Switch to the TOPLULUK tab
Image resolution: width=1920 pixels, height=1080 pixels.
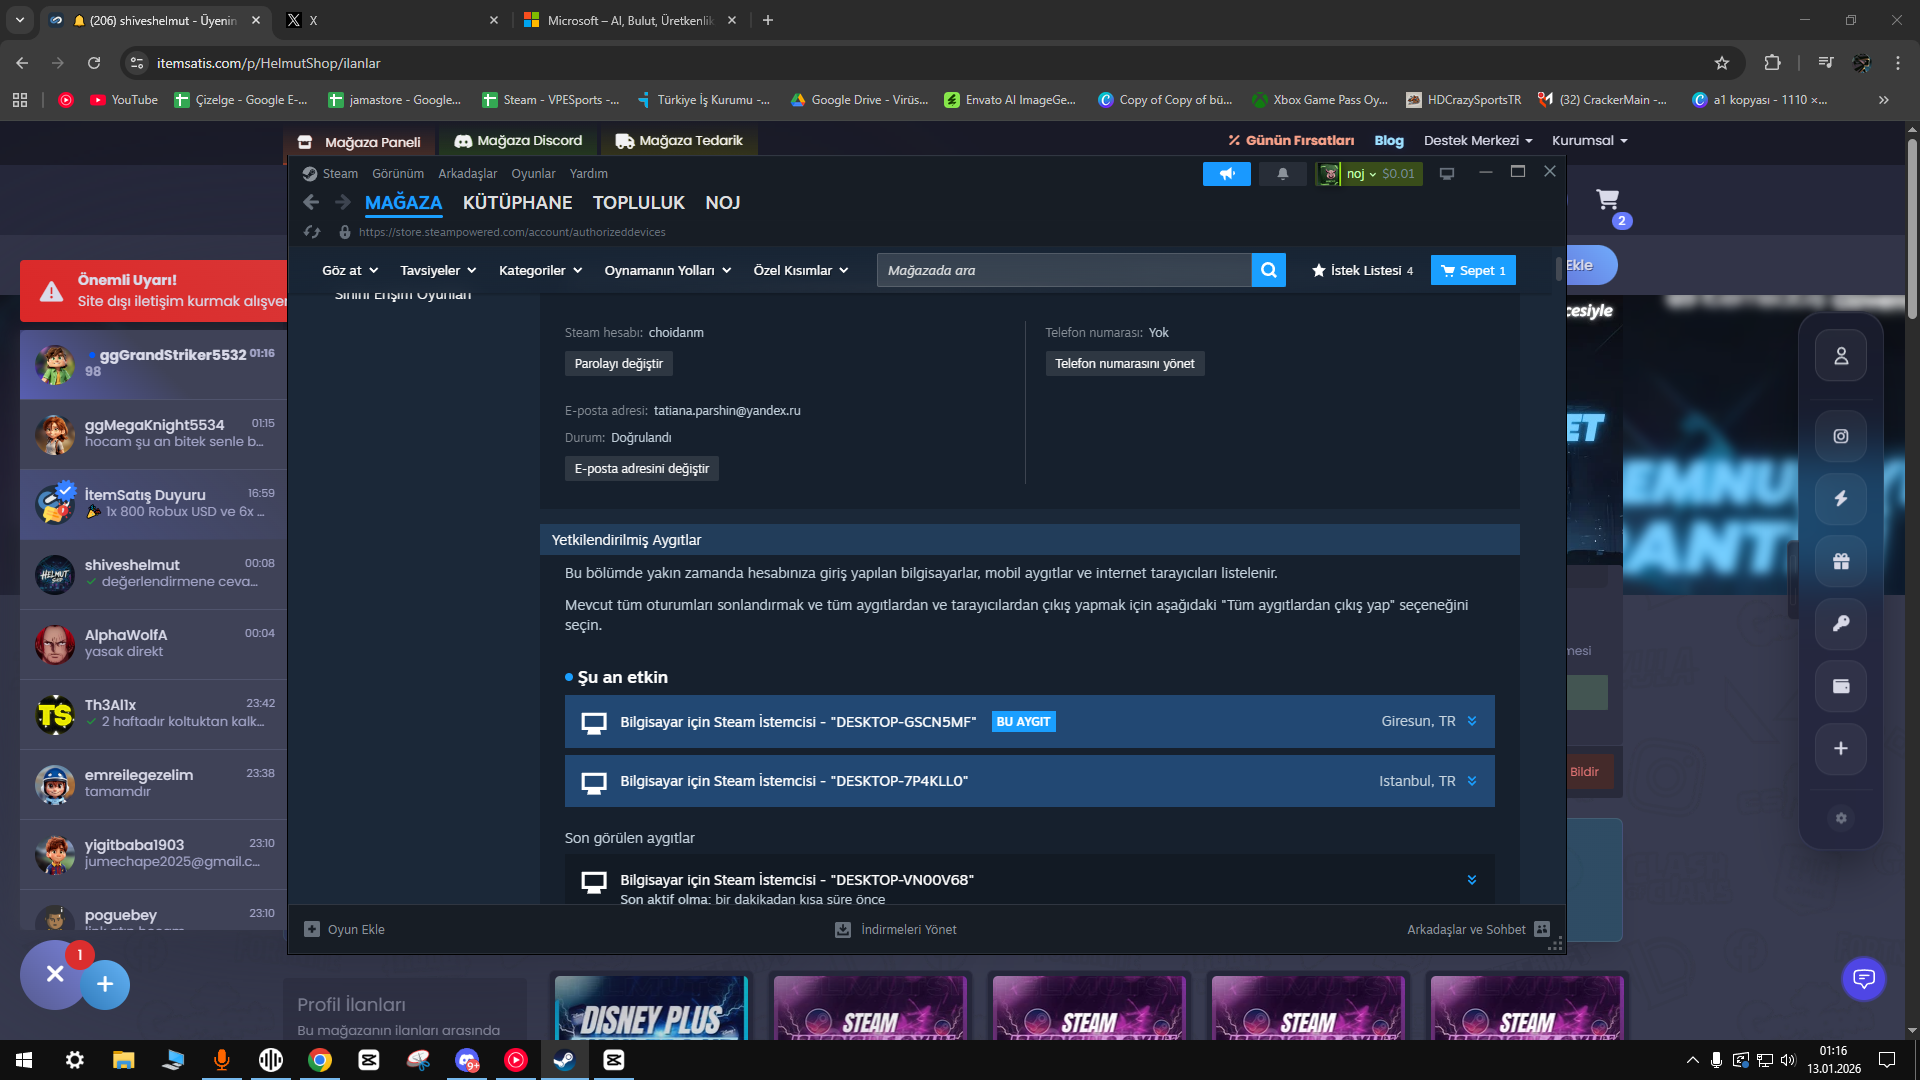tap(638, 203)
